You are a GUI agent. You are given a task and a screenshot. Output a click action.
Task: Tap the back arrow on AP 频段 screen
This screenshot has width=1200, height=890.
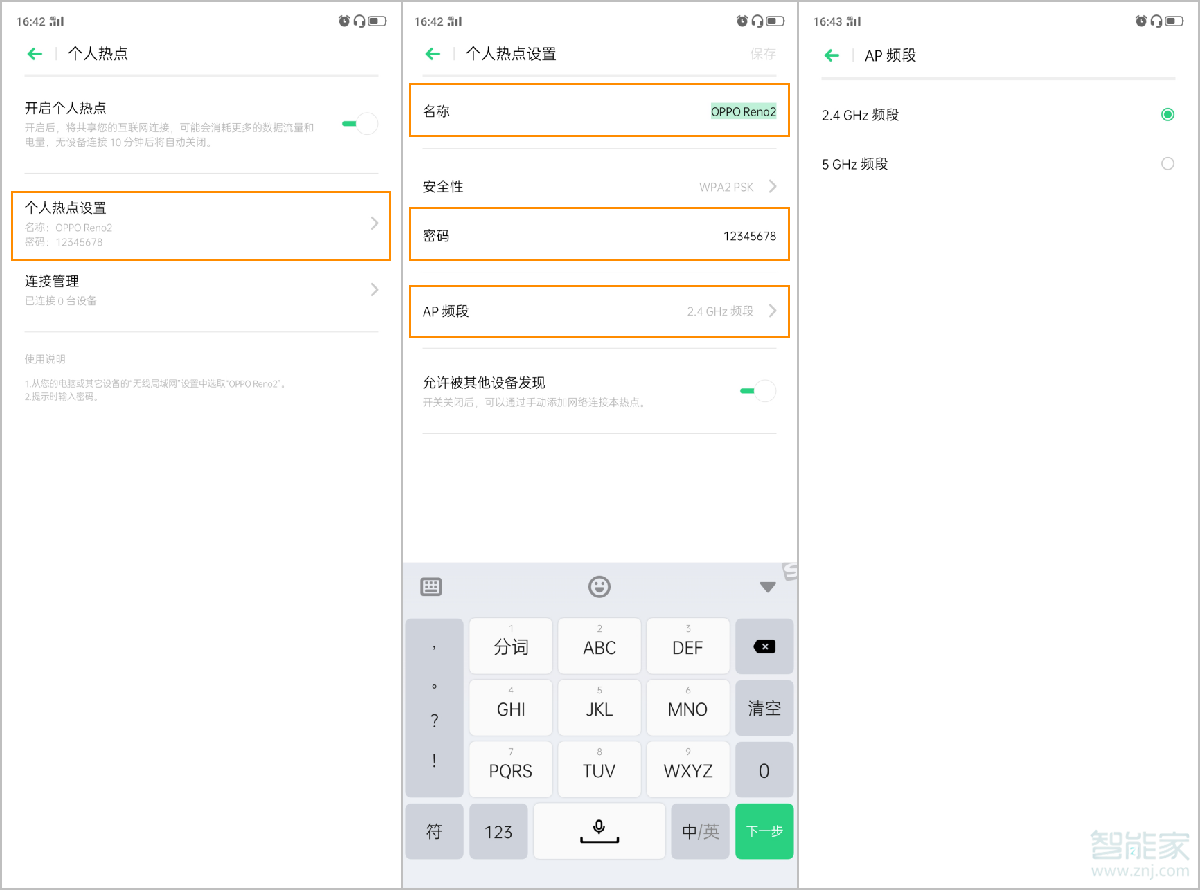click(x=830, y=55)
